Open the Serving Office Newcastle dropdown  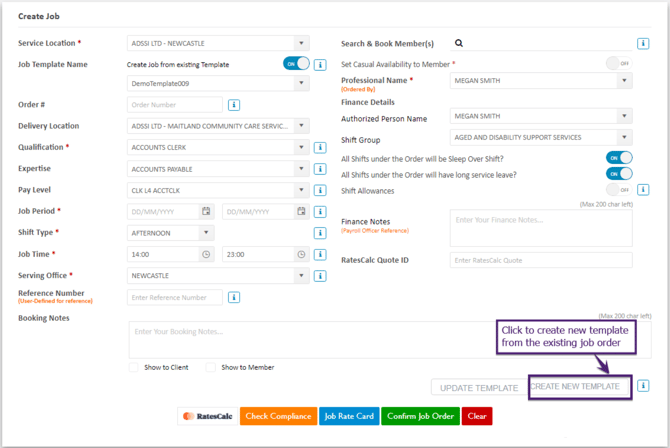[x=218, y=276]
